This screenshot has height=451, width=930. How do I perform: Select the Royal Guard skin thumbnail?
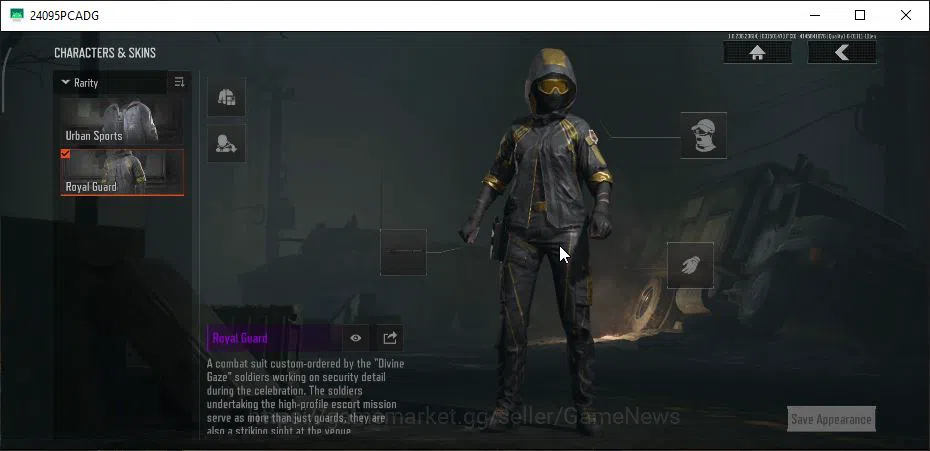[x=122, y=172]
